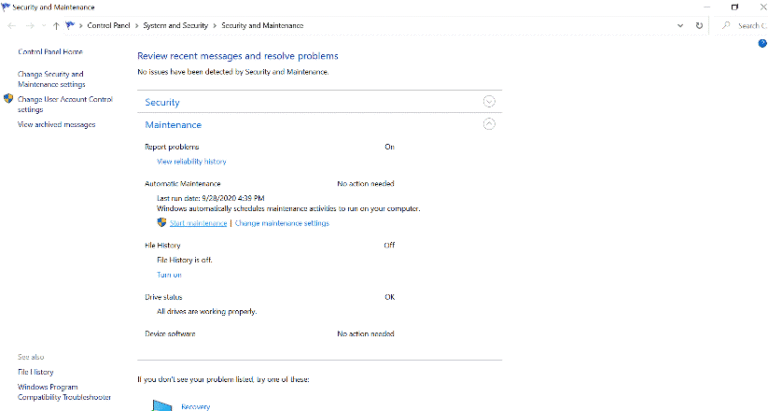Viewport: 768px width, 411px height.
Task: Click View archived messages in sidebar
Action: (x=56, y=125)
